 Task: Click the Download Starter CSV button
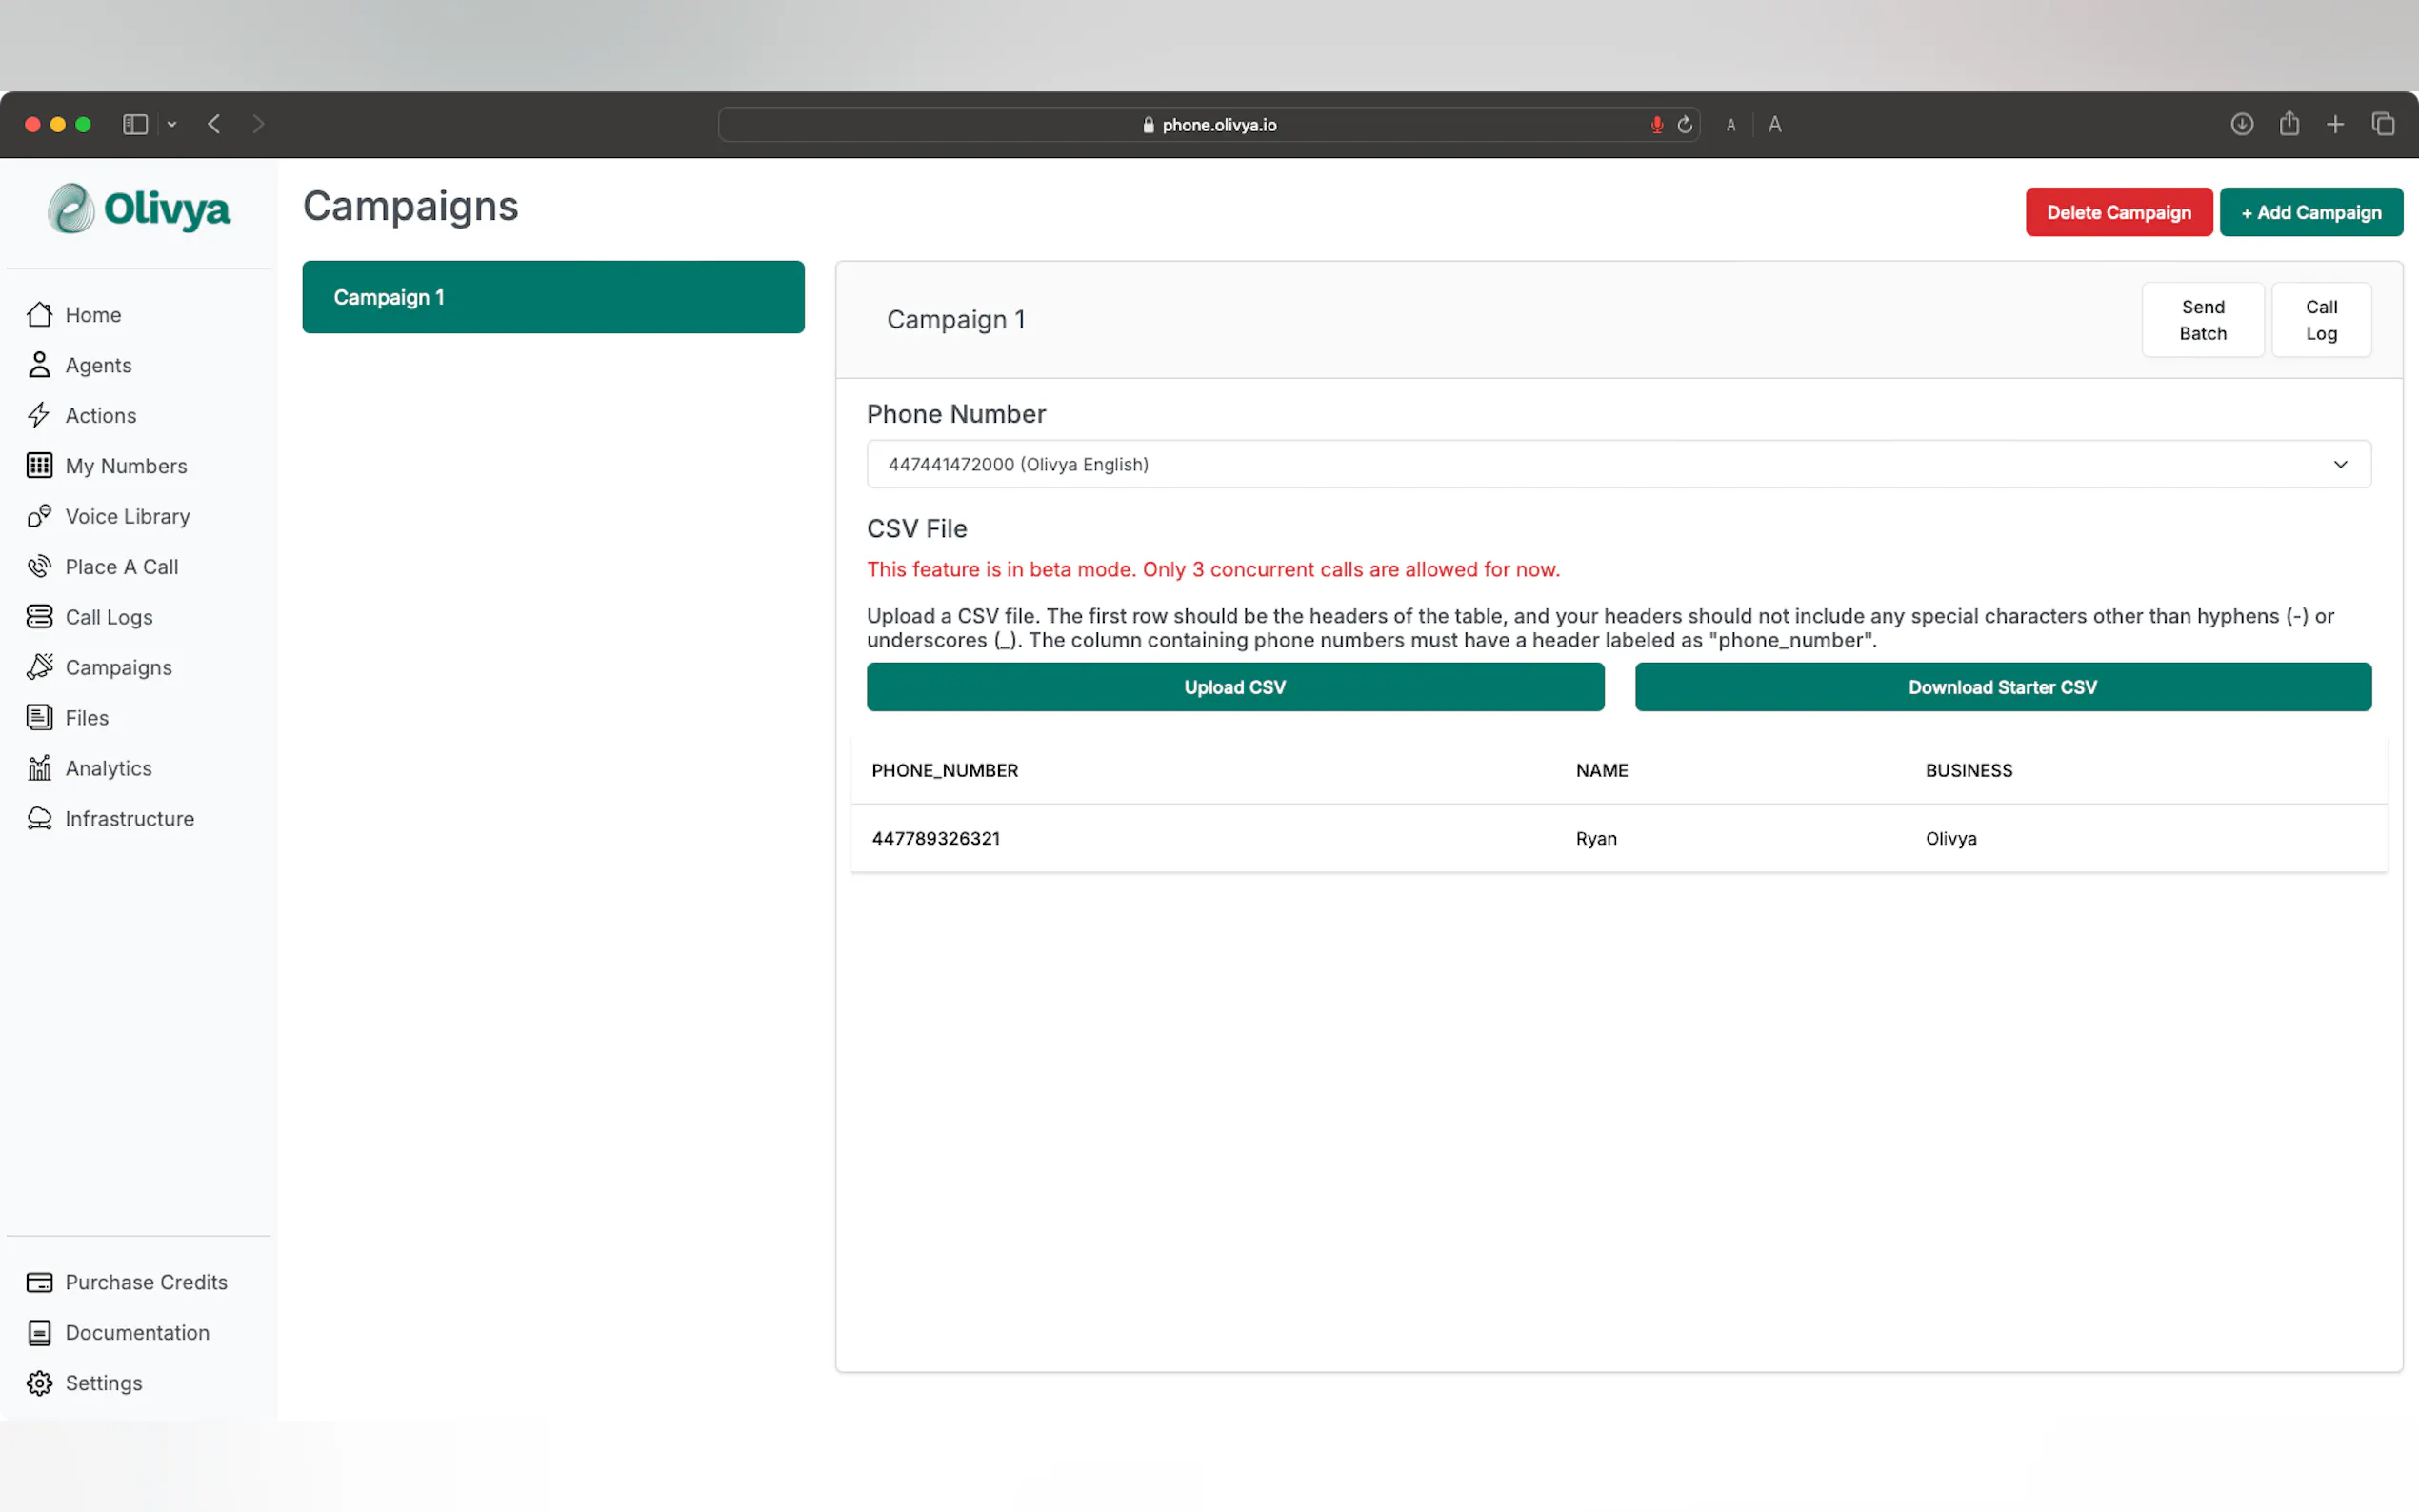click(x=2002, y=687)
